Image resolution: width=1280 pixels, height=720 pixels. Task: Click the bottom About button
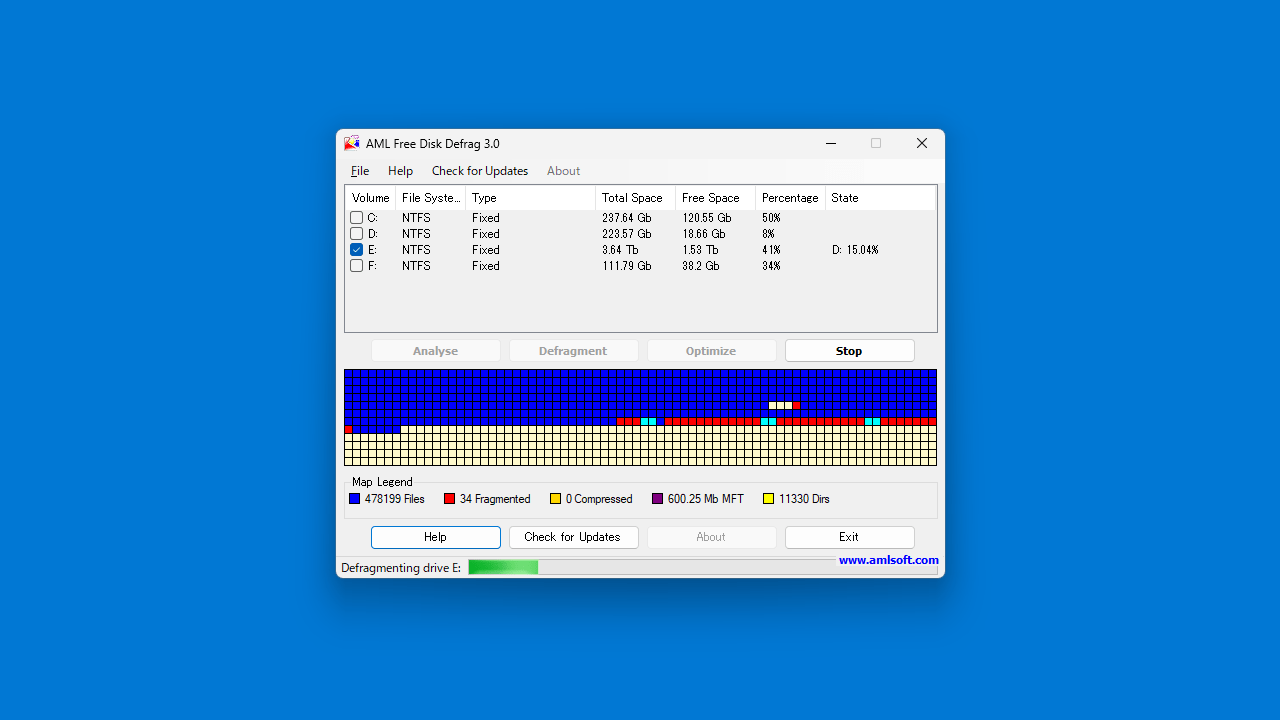point(711,537)
